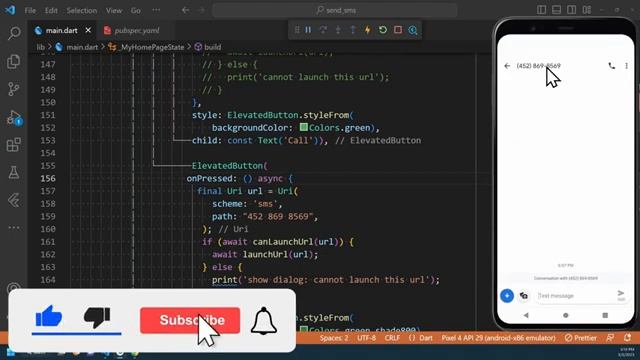The width and height of the screenshot is (640, 360).
Task: Grab the debug toolbar drag handle
Action: (x=297, y=30)
